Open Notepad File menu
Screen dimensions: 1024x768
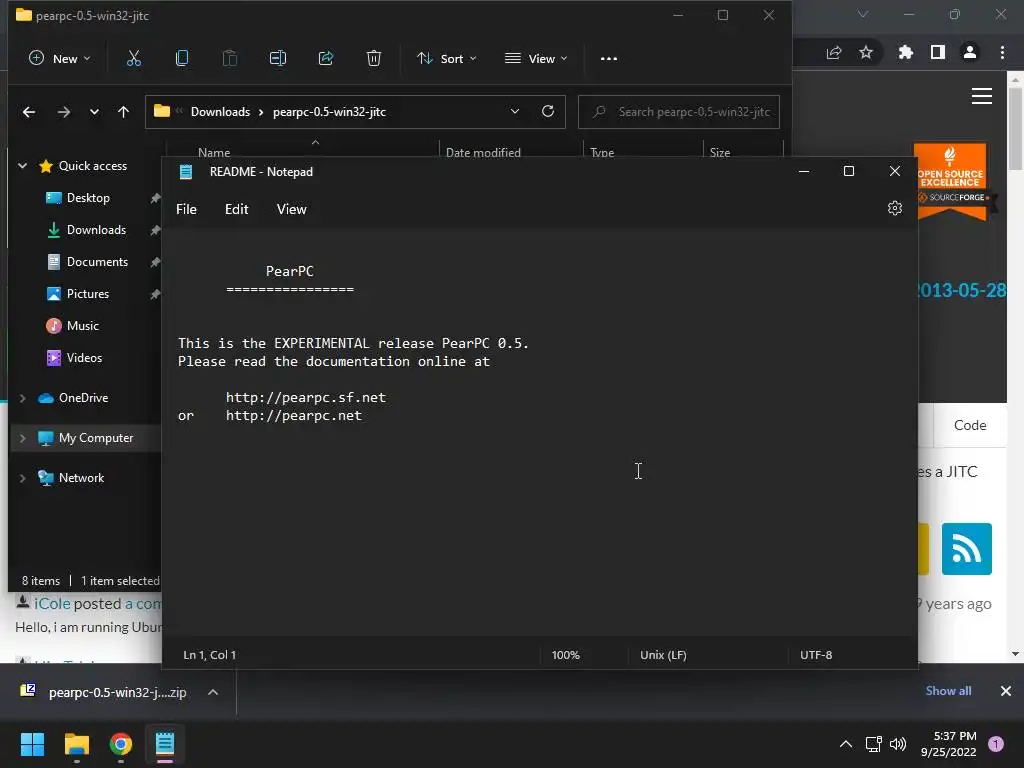(x=186, y=210)
